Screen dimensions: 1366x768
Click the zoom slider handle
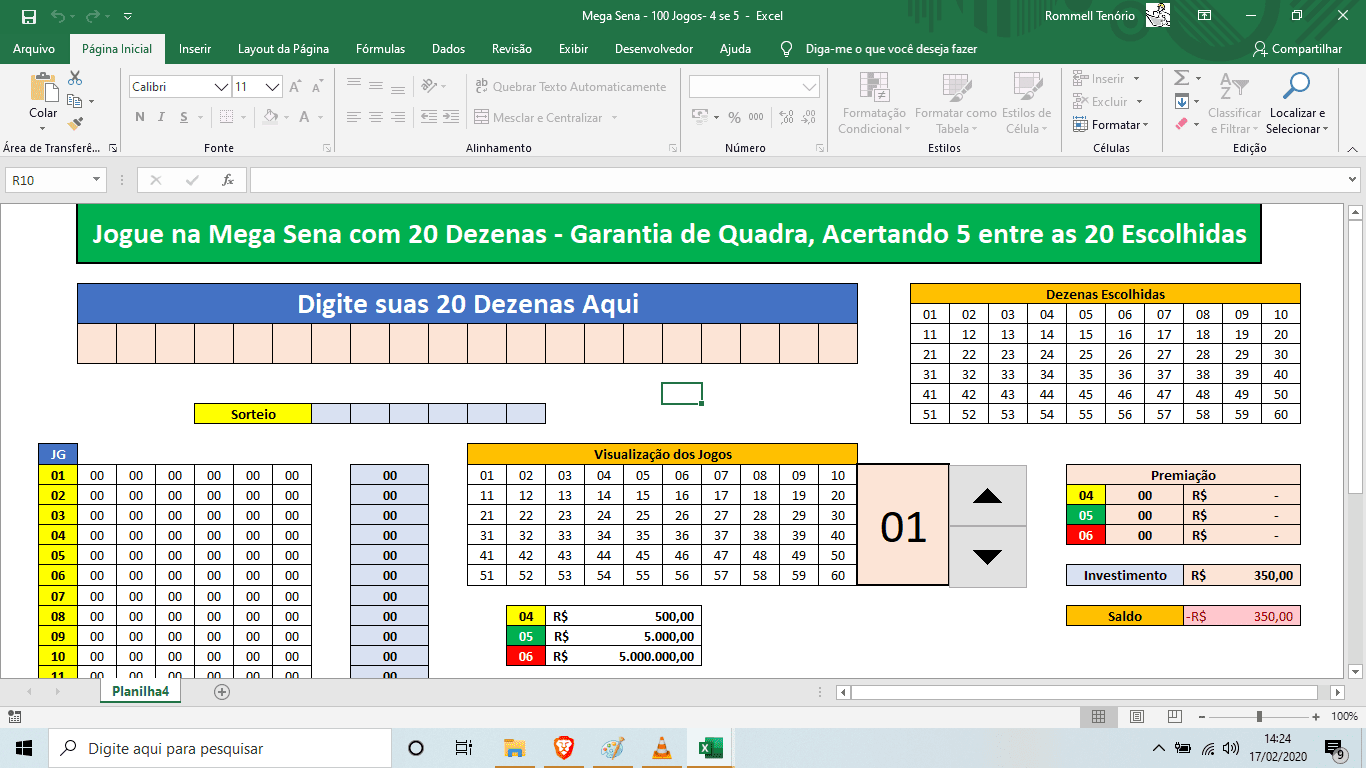tap(1259, 716)
